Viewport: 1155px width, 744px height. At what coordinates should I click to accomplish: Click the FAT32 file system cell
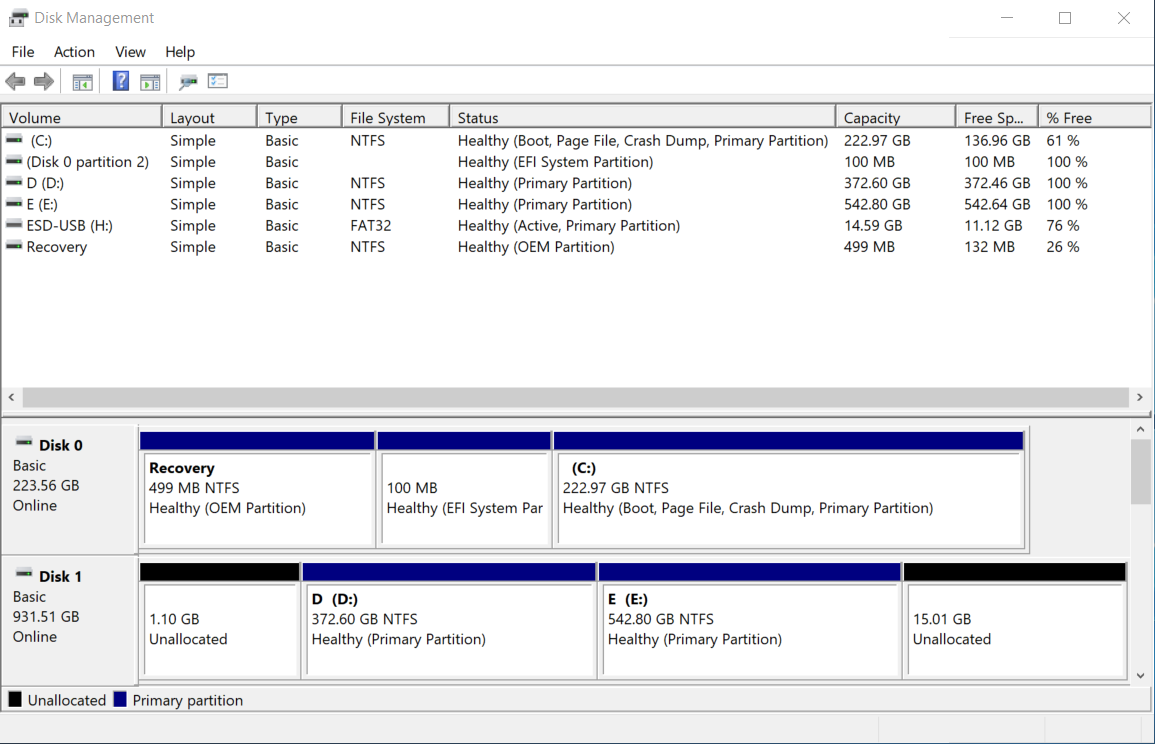pos(371,225)
